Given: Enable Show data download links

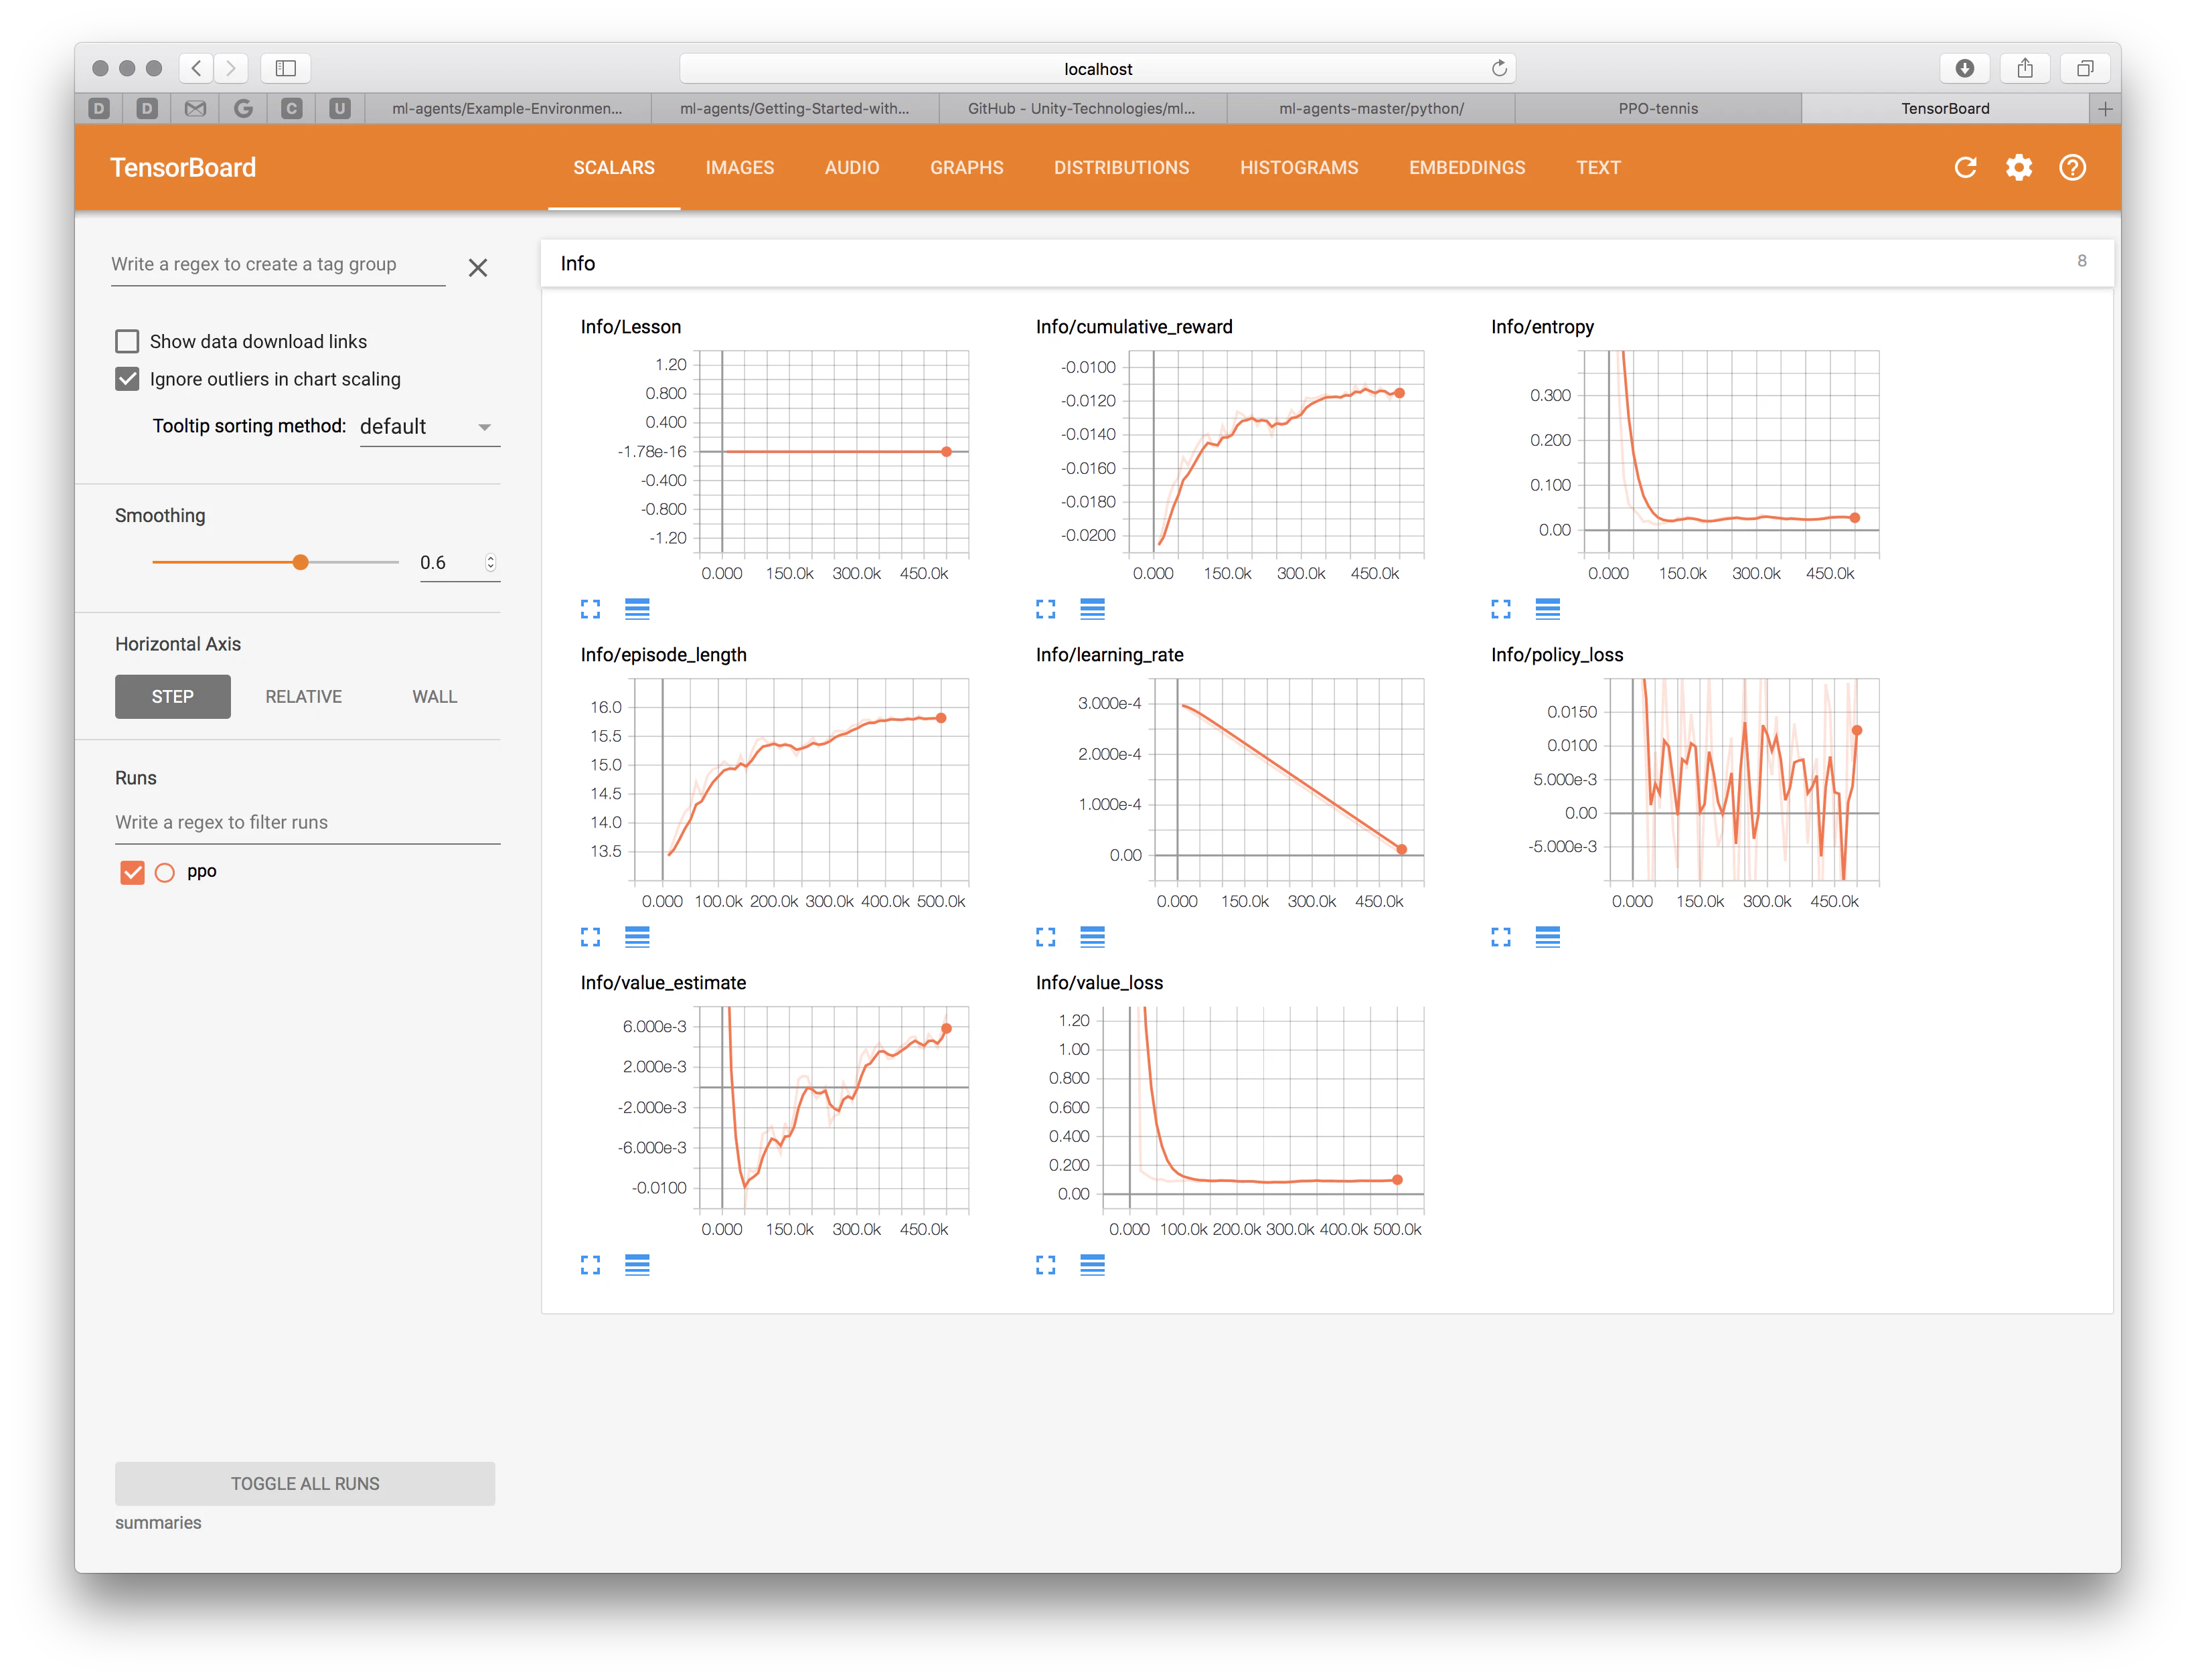Looking at the screenshot, I should [x=127, y=341].
